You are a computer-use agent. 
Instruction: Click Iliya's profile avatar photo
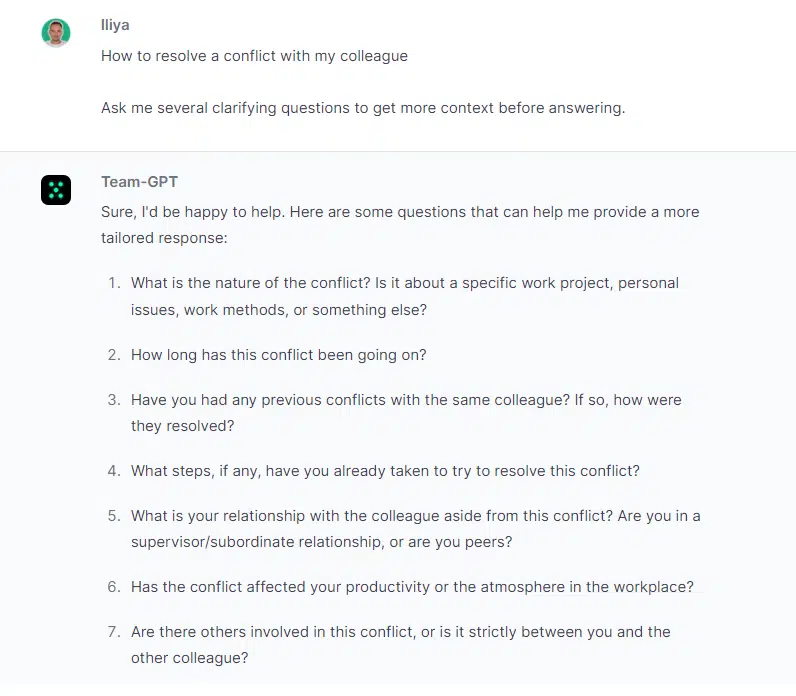56,33
